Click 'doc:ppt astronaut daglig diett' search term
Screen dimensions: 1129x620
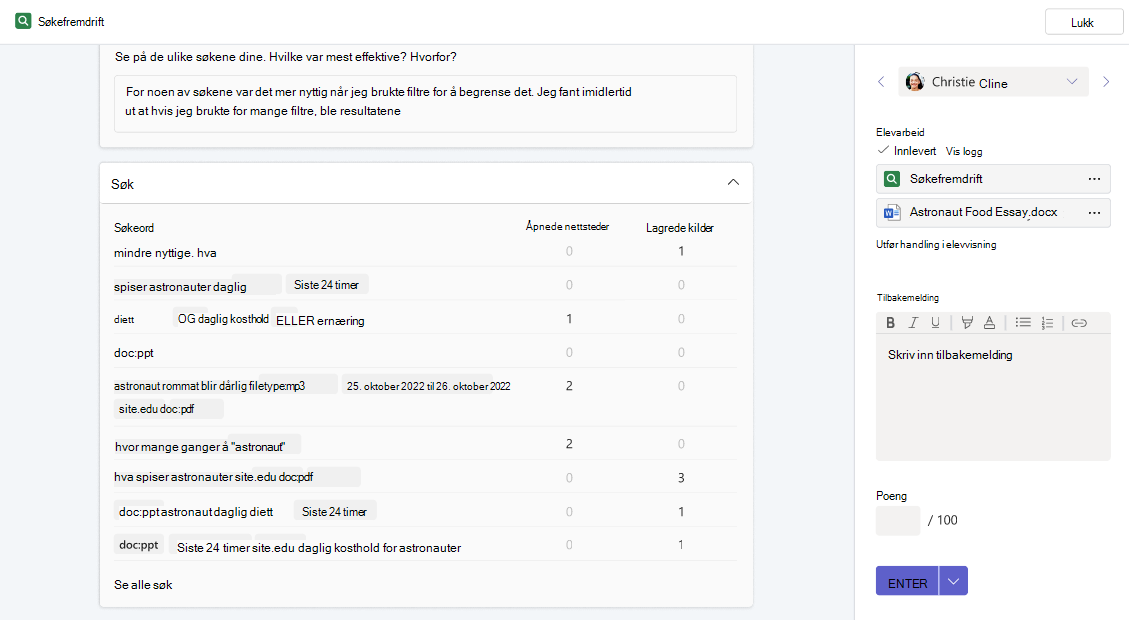(x=196, y=512)
